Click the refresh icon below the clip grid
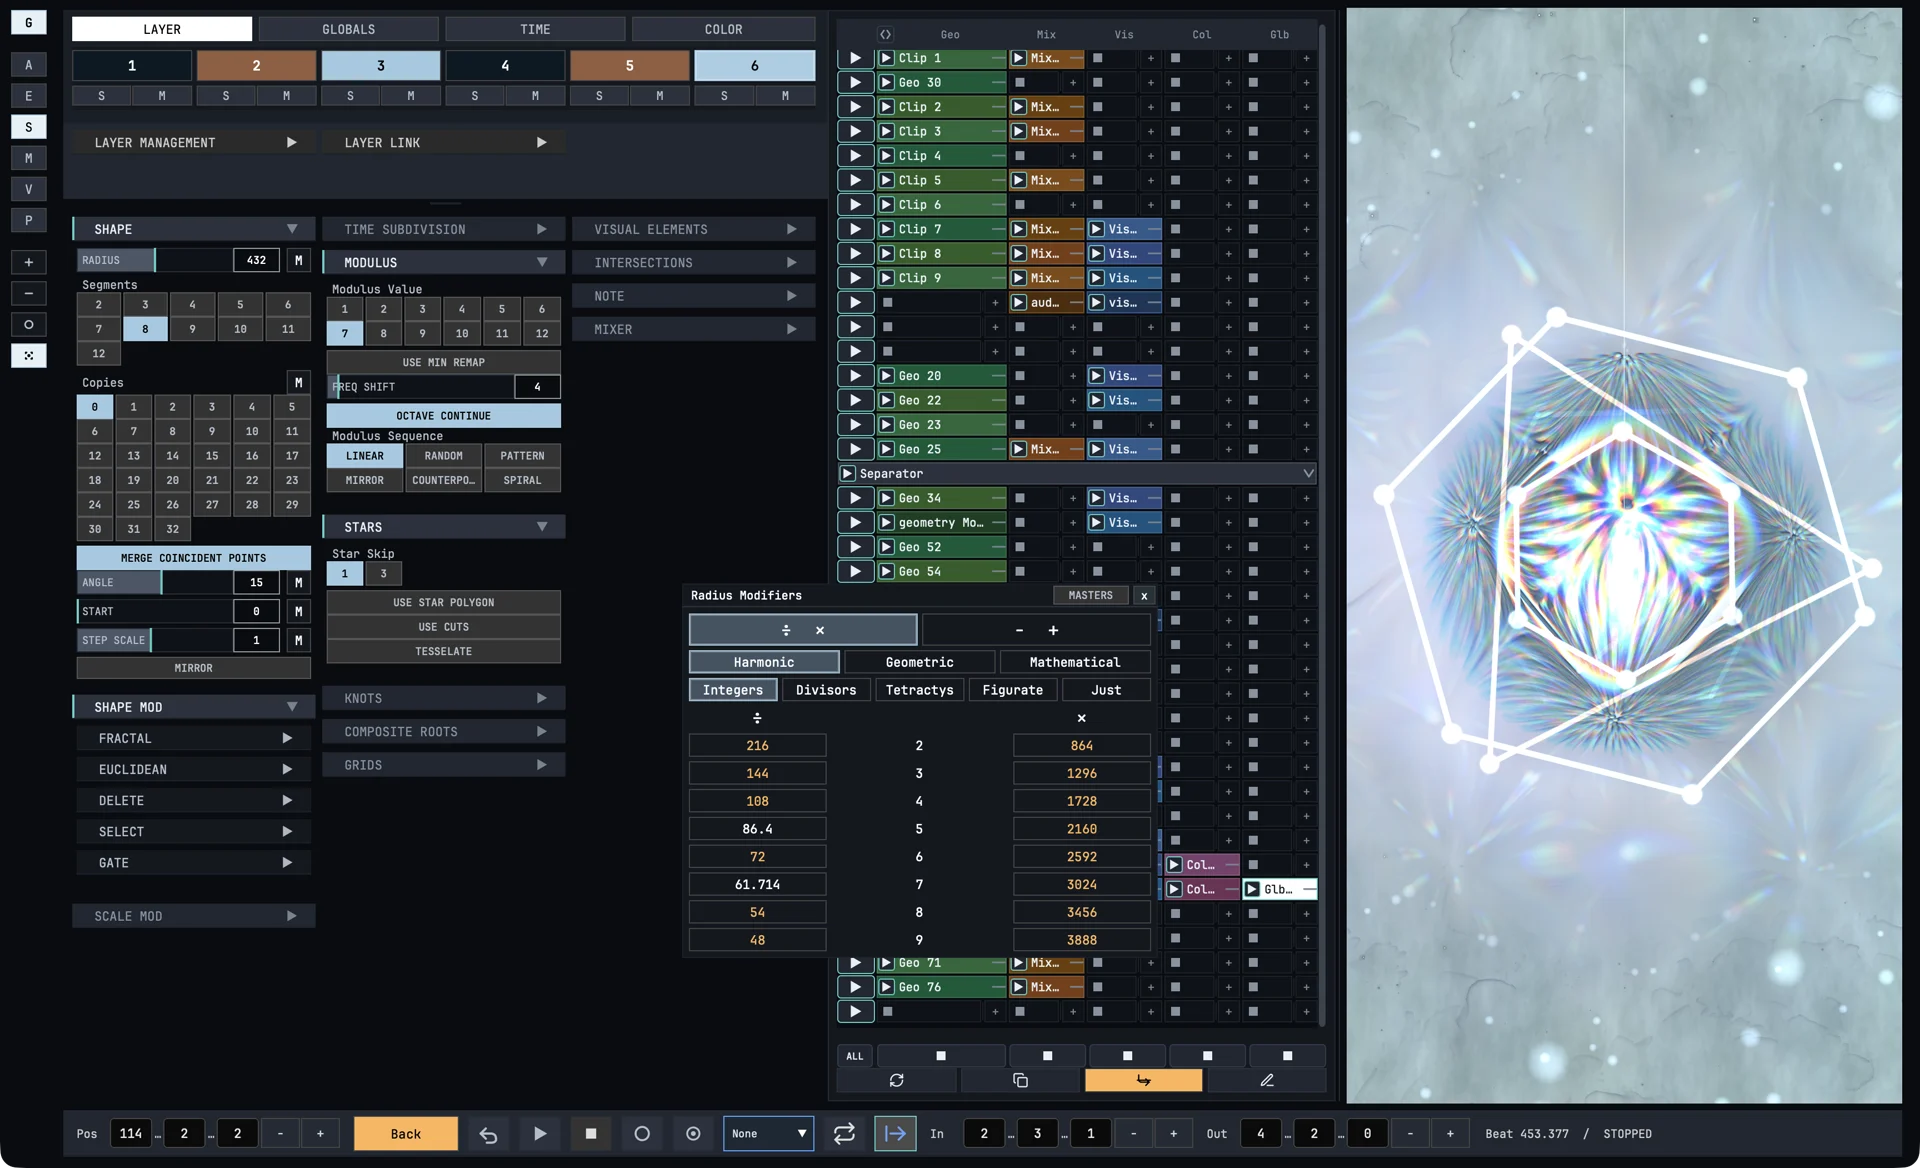The image size is (1920, 1168). tap(896, 1080)
